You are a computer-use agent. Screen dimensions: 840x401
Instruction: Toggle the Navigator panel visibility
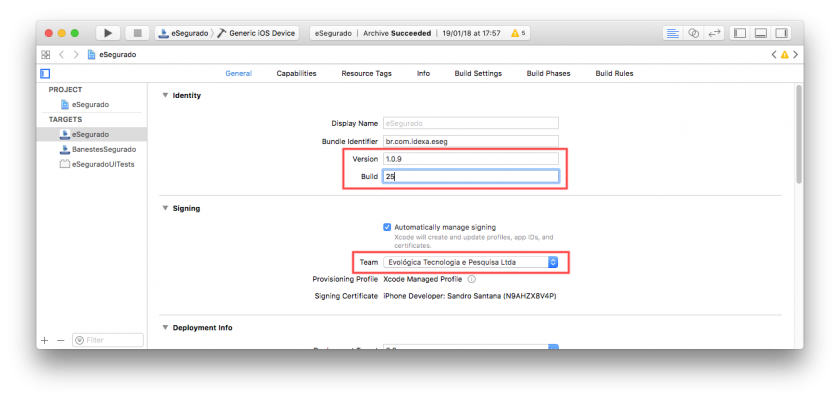pyautogui.click(x=741, y=33)
